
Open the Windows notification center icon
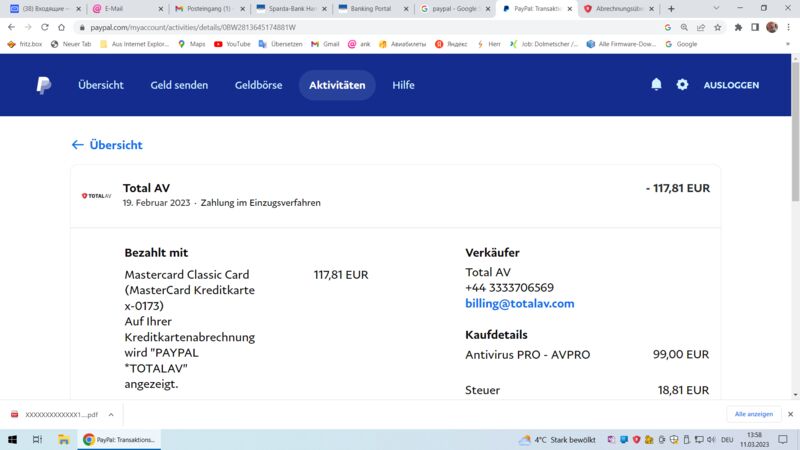[783, 440]
